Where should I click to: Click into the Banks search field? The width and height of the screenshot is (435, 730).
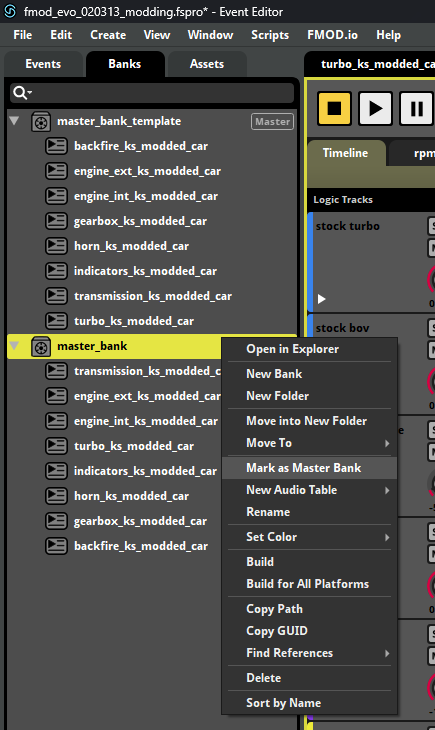click(x=152, y=93)
